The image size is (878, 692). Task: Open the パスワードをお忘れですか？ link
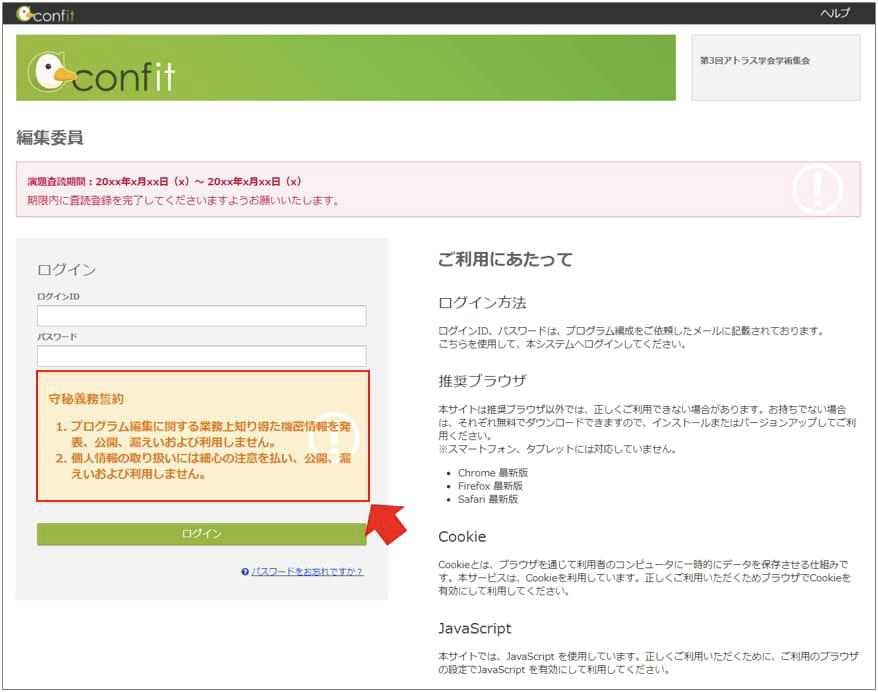[x=307, y=572]
